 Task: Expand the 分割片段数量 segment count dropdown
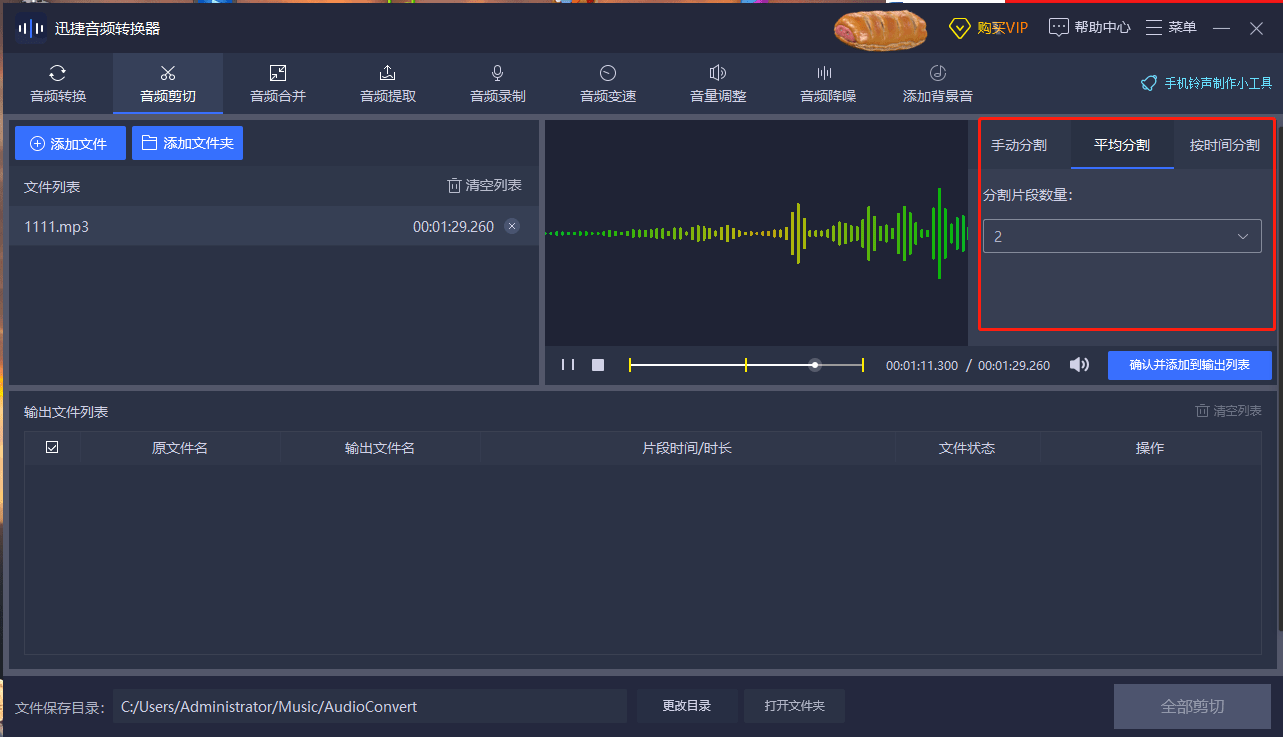[x=1122, y=236]
